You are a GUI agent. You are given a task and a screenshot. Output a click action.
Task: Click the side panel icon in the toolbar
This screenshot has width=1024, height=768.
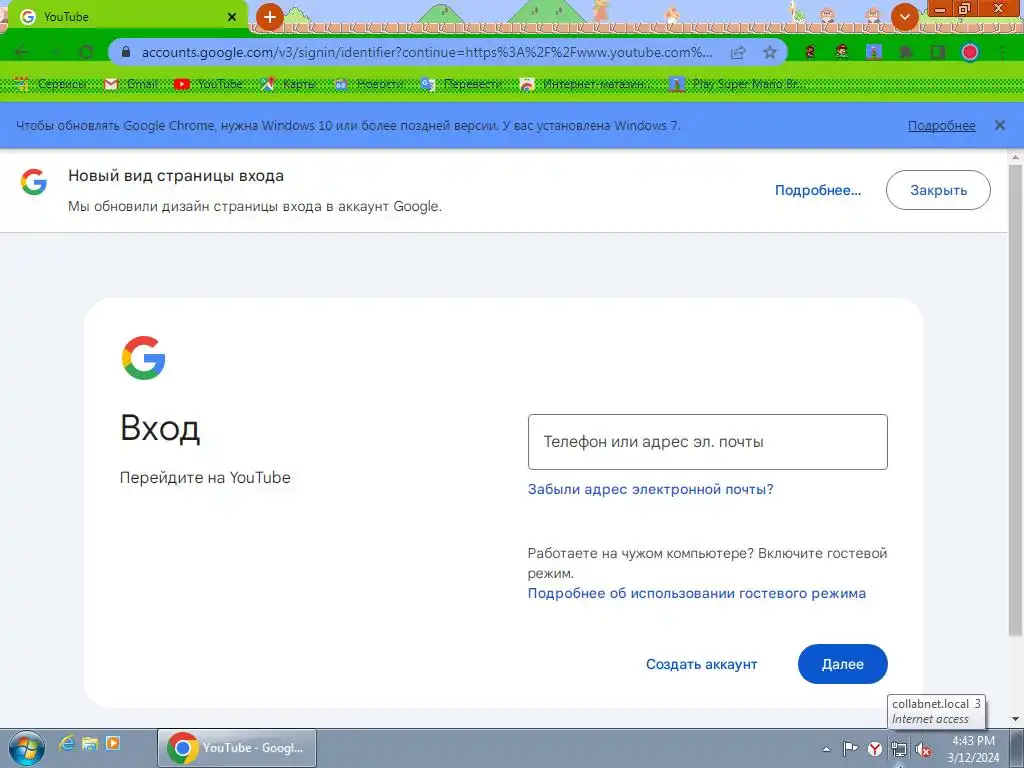click(x=938, y=52)
